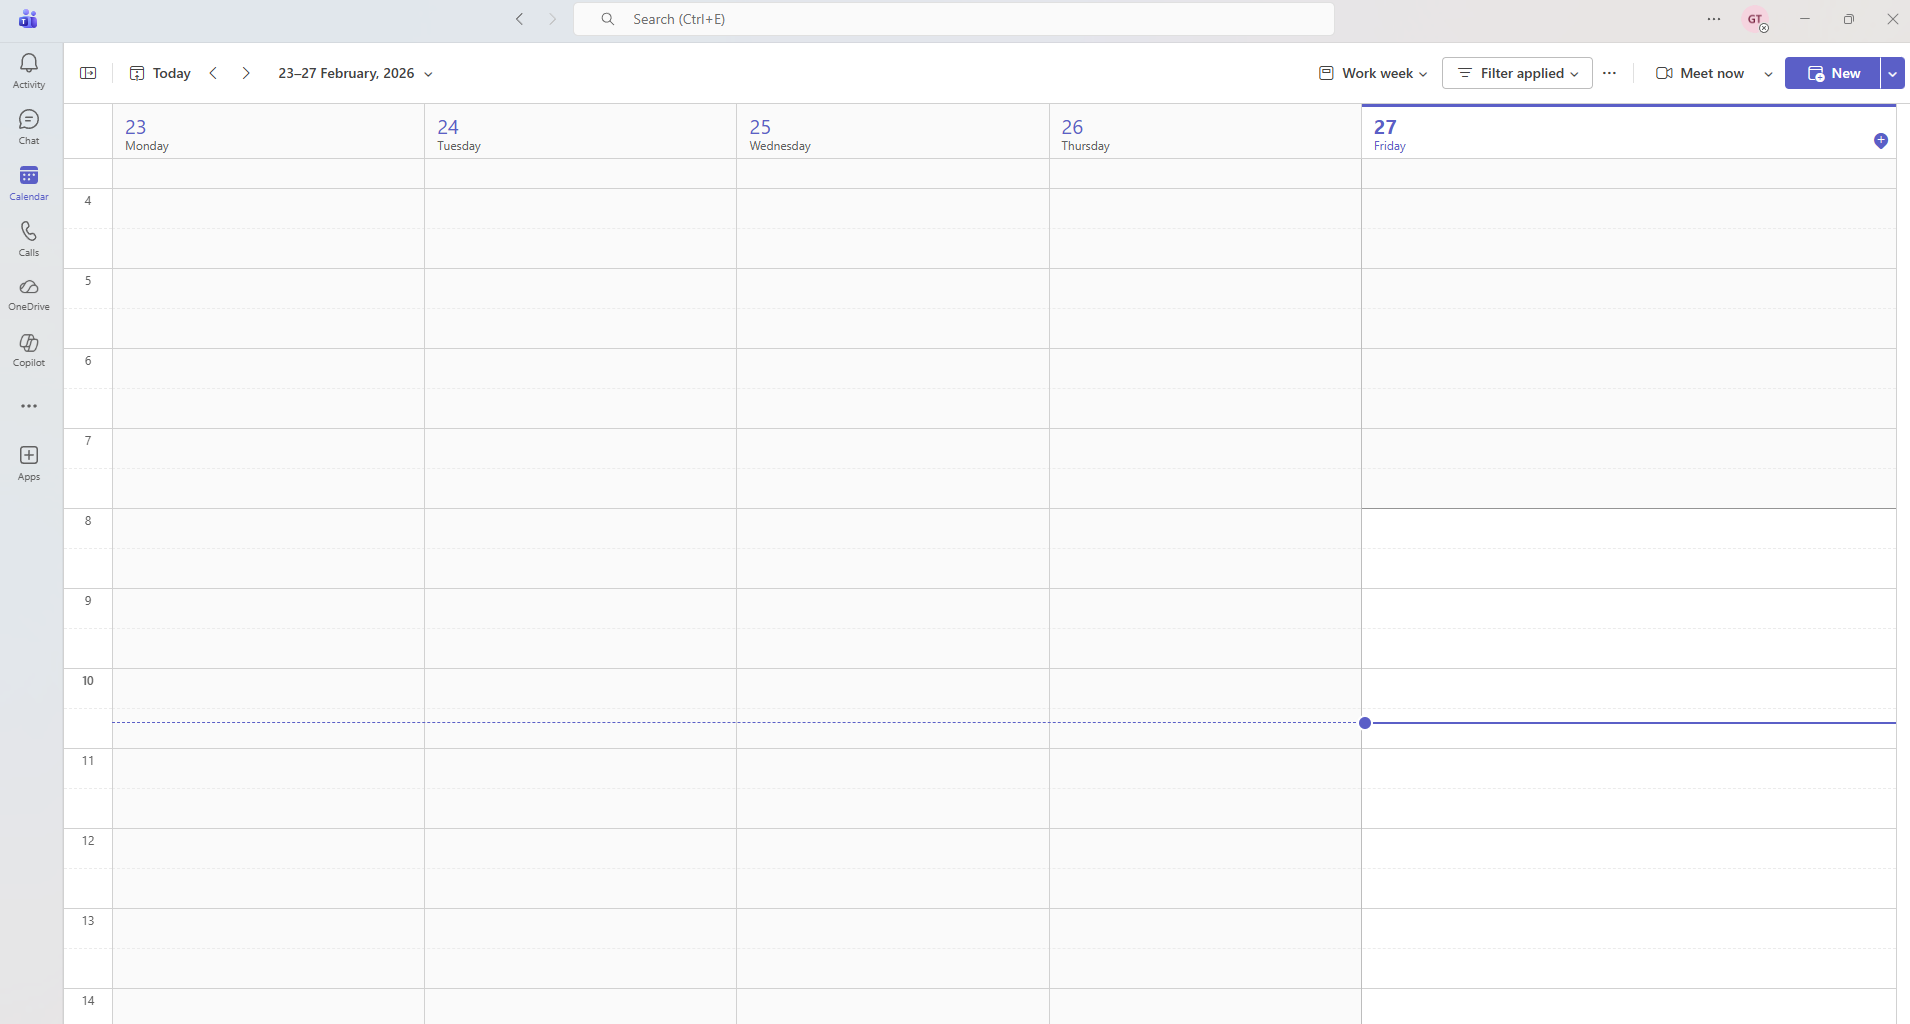Screen dimensions: 1910x1024
Task: Open the Activity feed
Action: (x=28, y=70)
